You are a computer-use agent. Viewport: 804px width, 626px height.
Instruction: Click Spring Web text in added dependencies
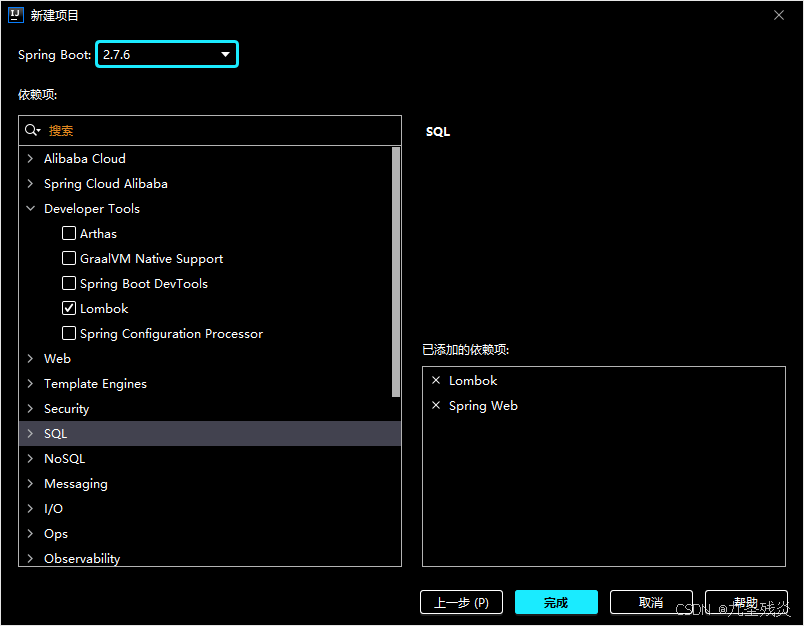[484, 406]
